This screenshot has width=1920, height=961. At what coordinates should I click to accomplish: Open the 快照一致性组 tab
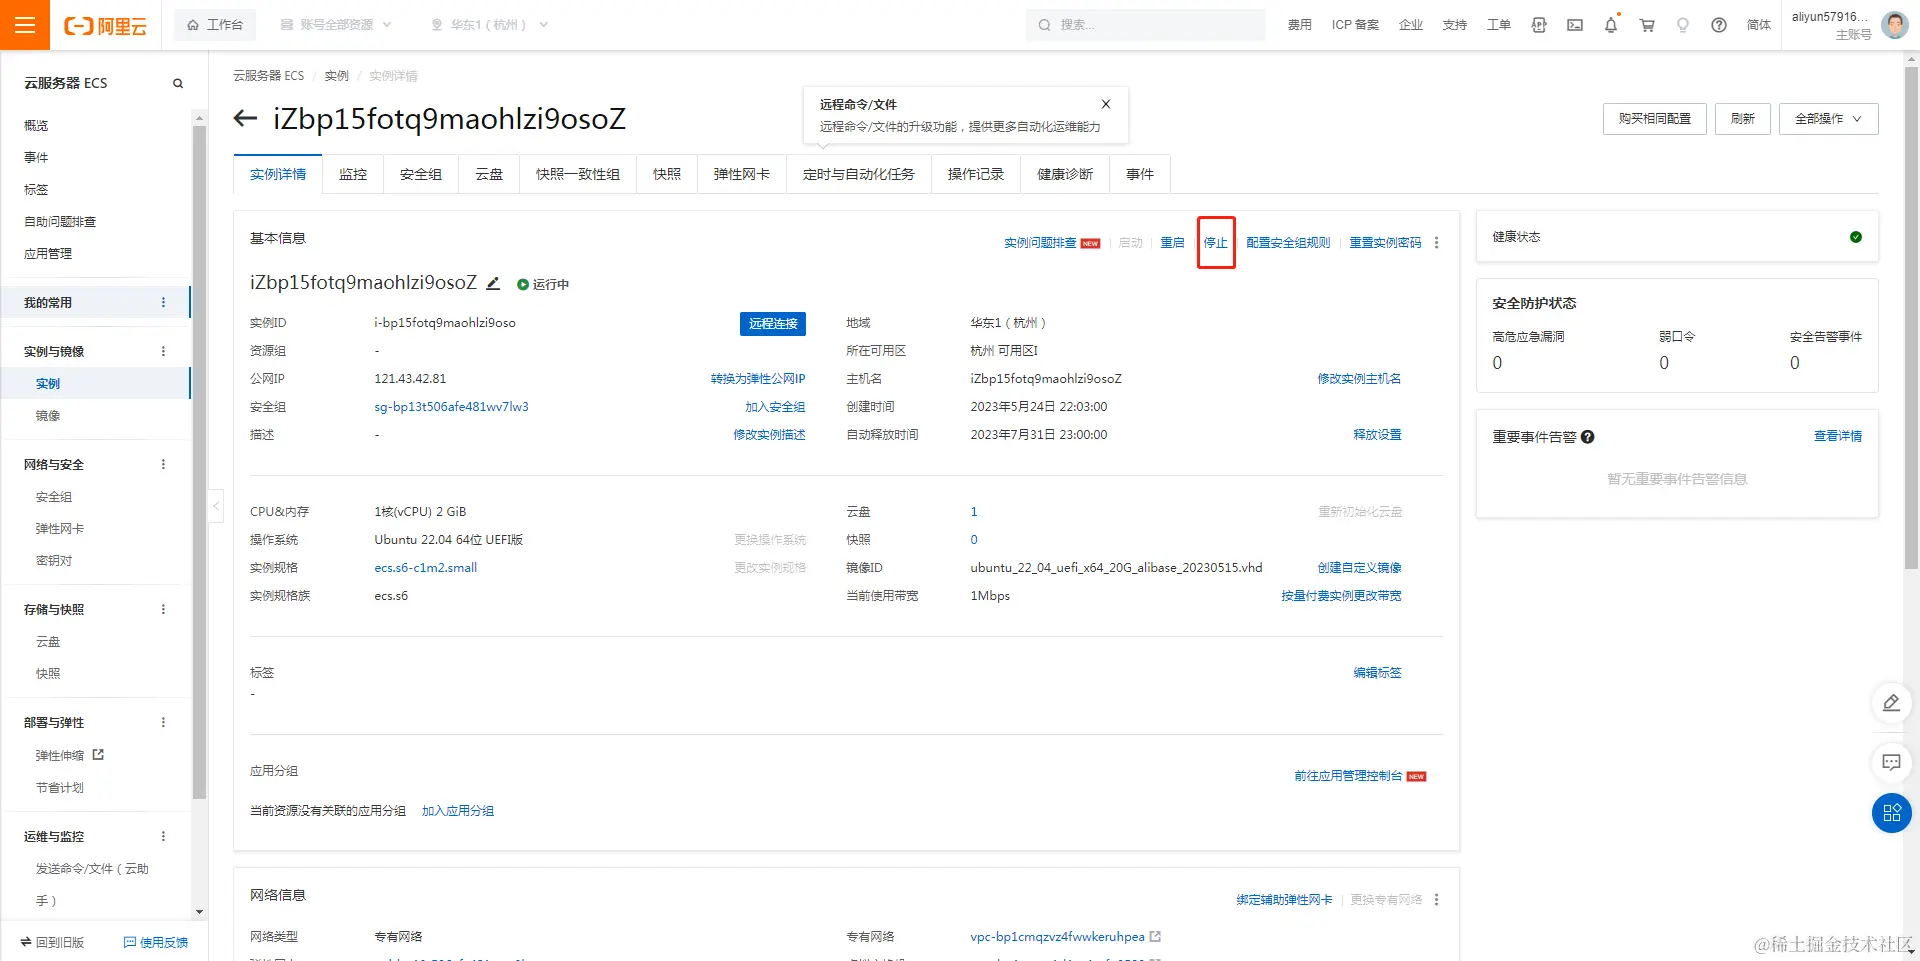click(578, 174)
